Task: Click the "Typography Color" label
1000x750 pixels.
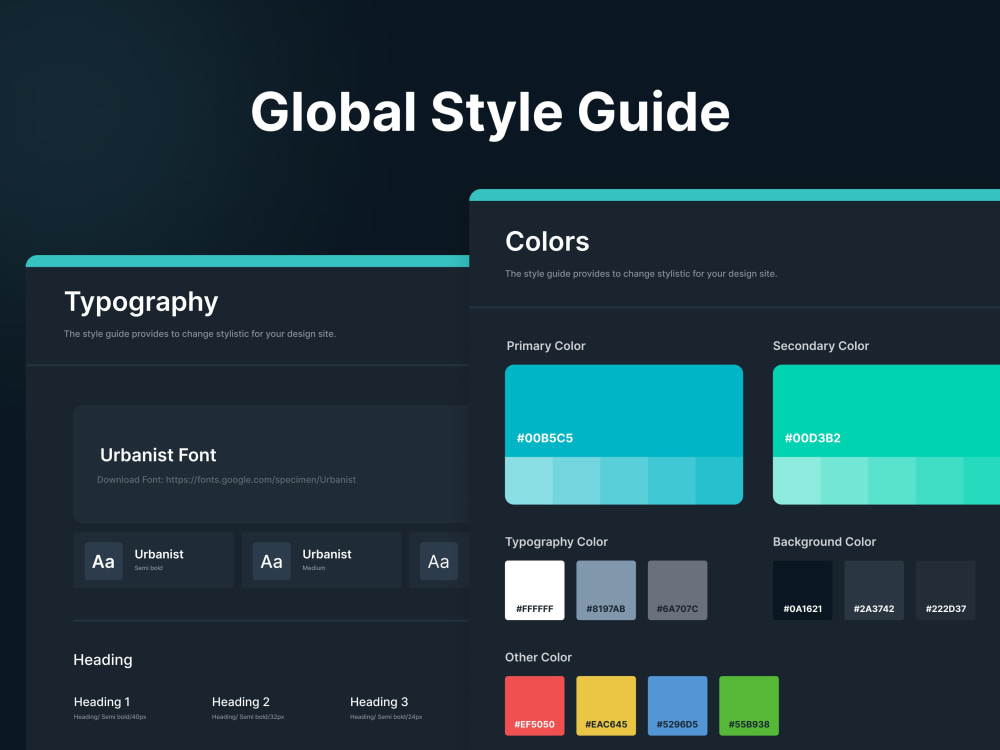Action: 556,542
